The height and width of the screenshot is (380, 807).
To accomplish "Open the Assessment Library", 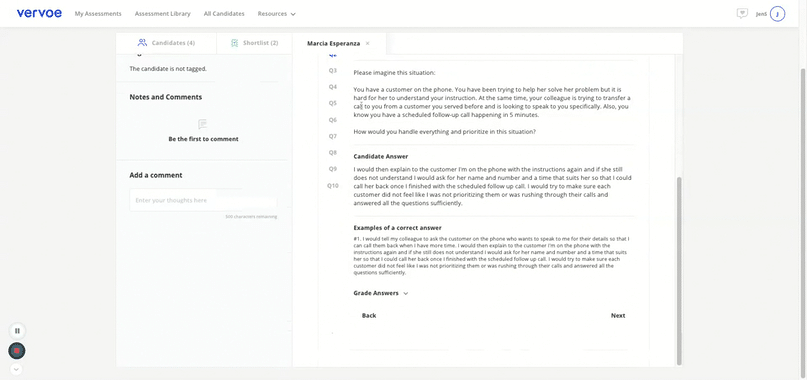I will [163, 14].
